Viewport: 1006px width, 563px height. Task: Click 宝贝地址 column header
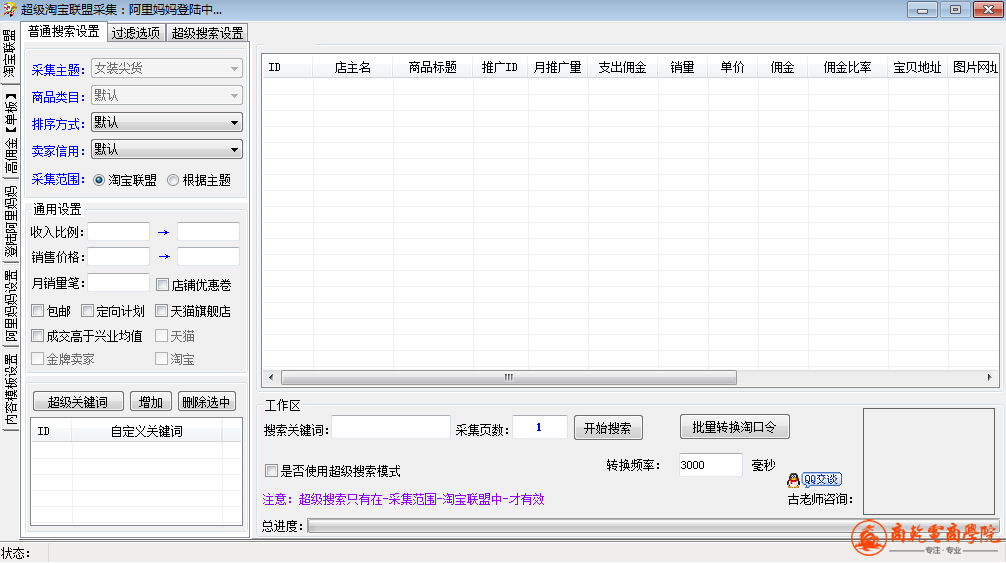tap(917, 67)
